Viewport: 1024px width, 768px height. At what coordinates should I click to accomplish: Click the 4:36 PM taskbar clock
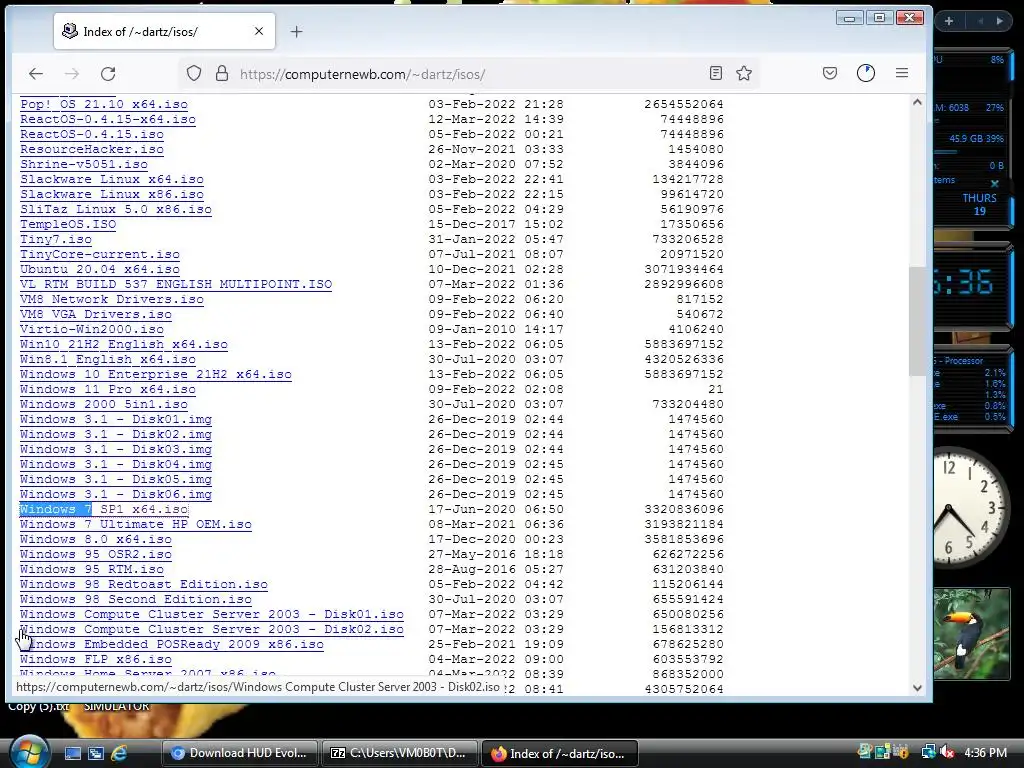click(985, 752)
